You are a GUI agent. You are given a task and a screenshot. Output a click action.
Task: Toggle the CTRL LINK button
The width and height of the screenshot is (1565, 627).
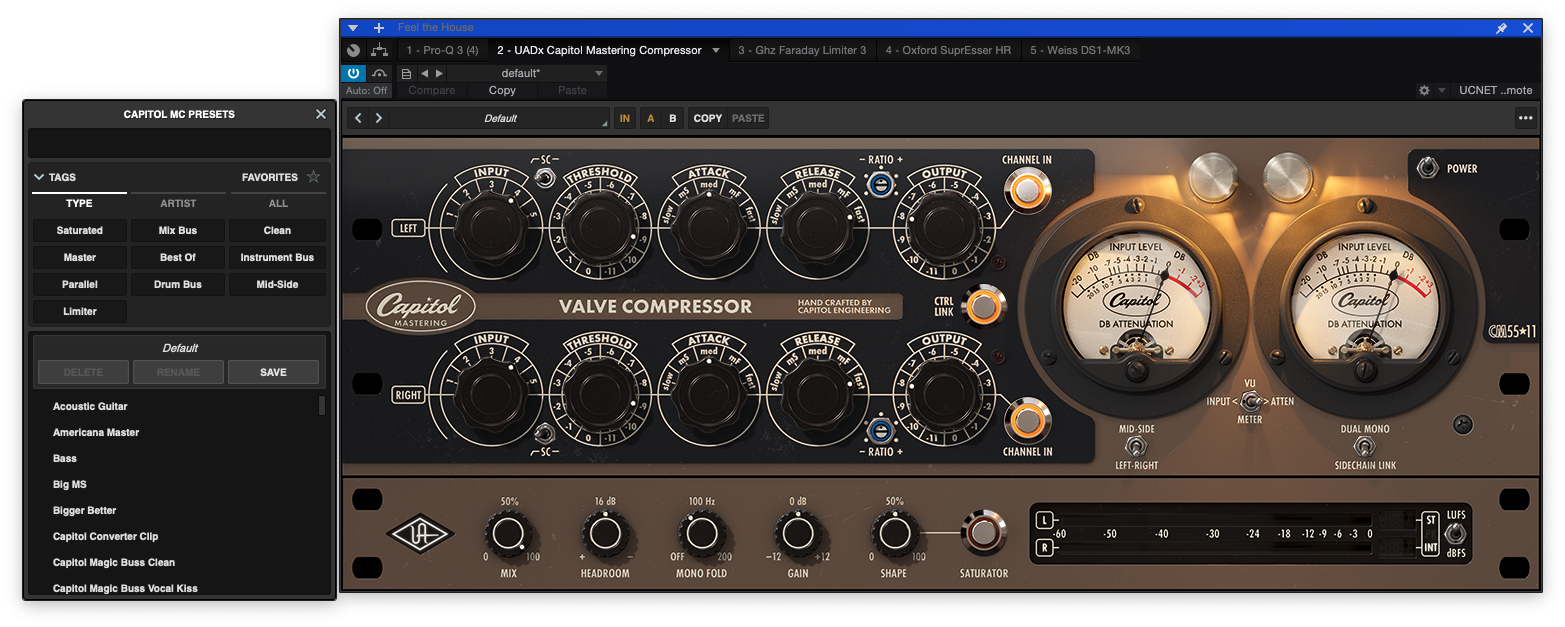(983, 306)
